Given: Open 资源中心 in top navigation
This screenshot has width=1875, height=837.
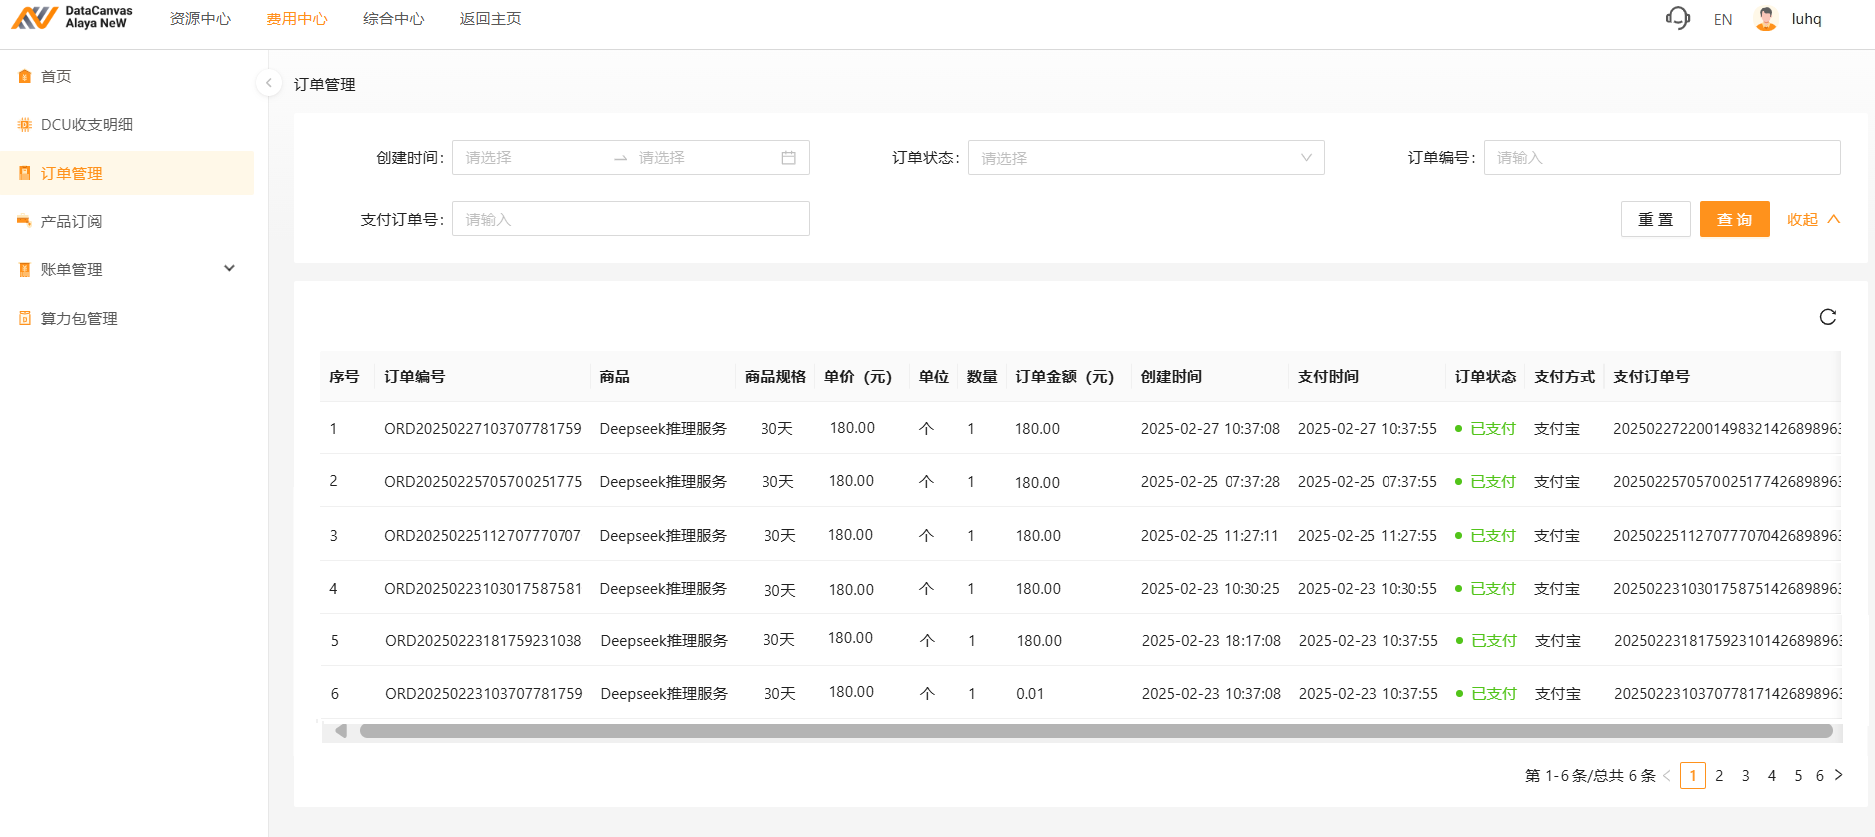Looking at the screenshot, I should click(x=200, y=19).
